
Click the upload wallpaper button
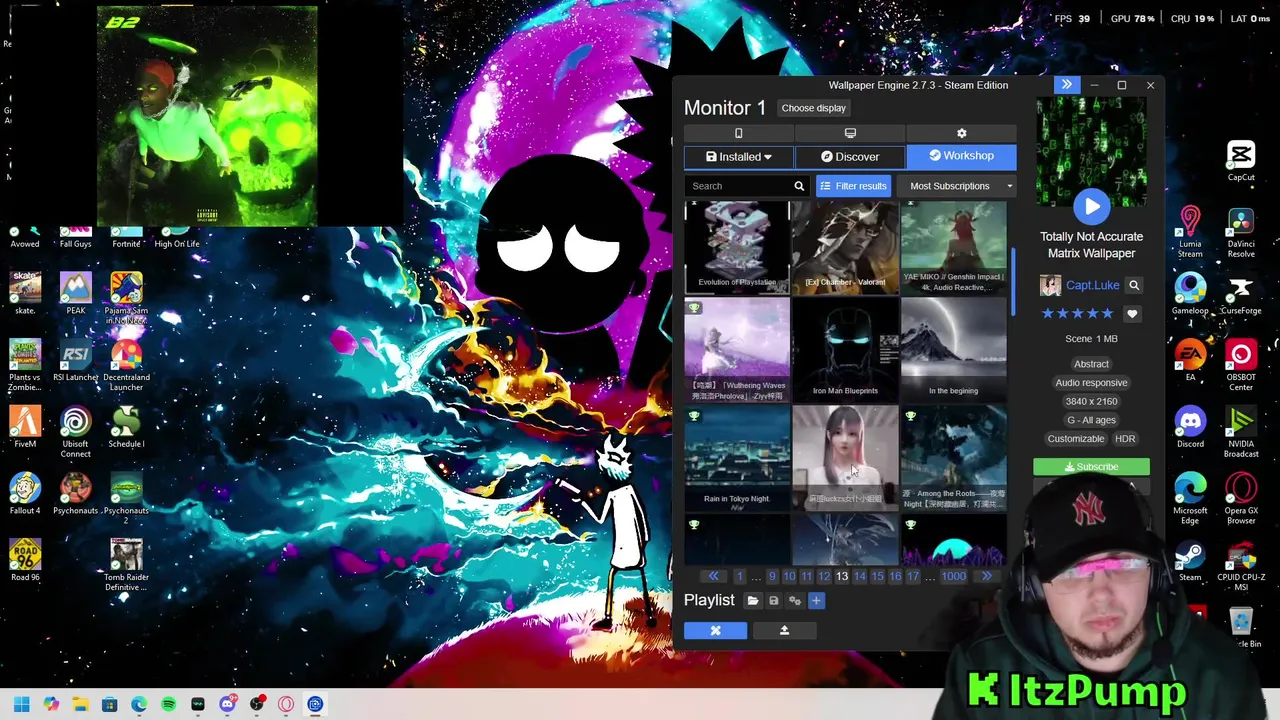pyautogui.click(x=784, y=630)
